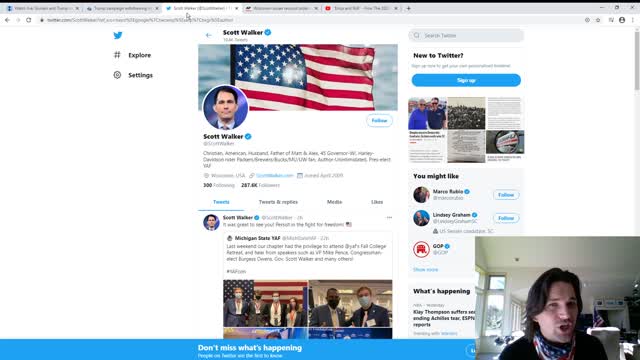Open the Chrome three-dot menu

pos(633,20)
